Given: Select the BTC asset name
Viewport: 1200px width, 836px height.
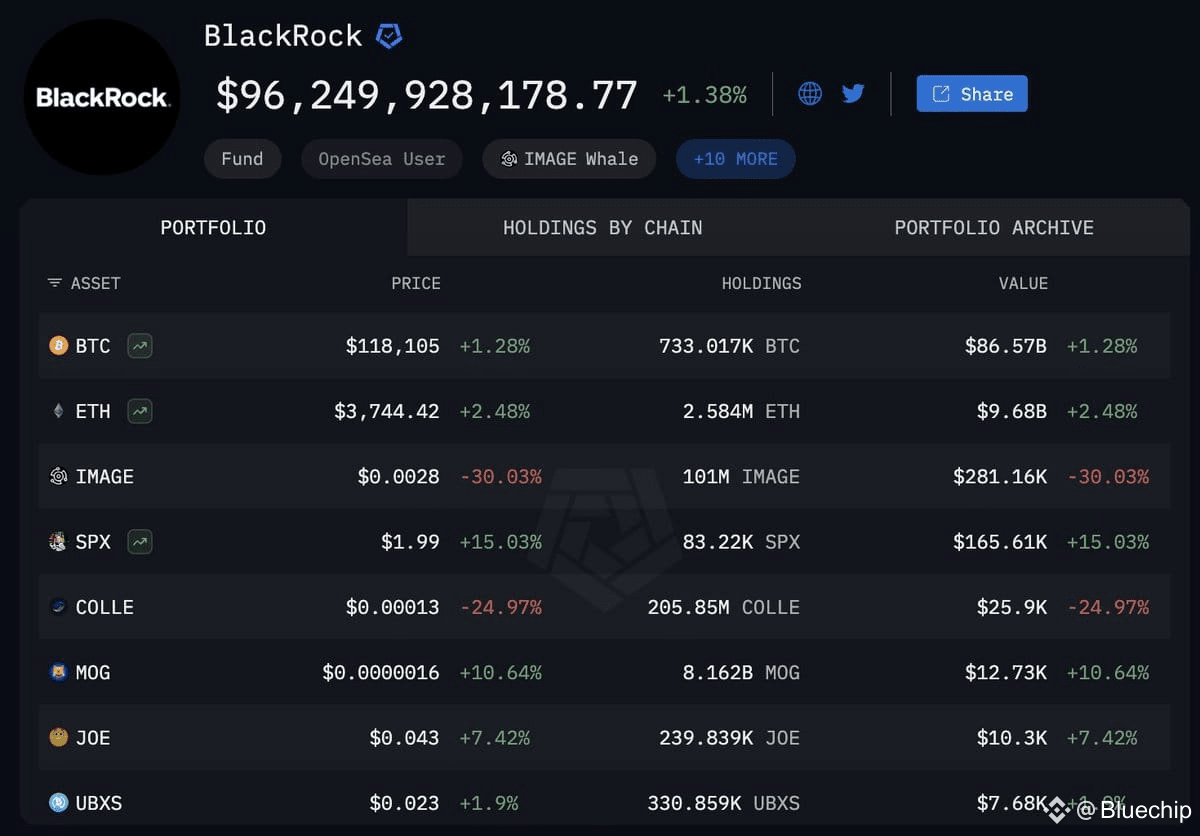Looking at the screenshot, I should 93,346.
